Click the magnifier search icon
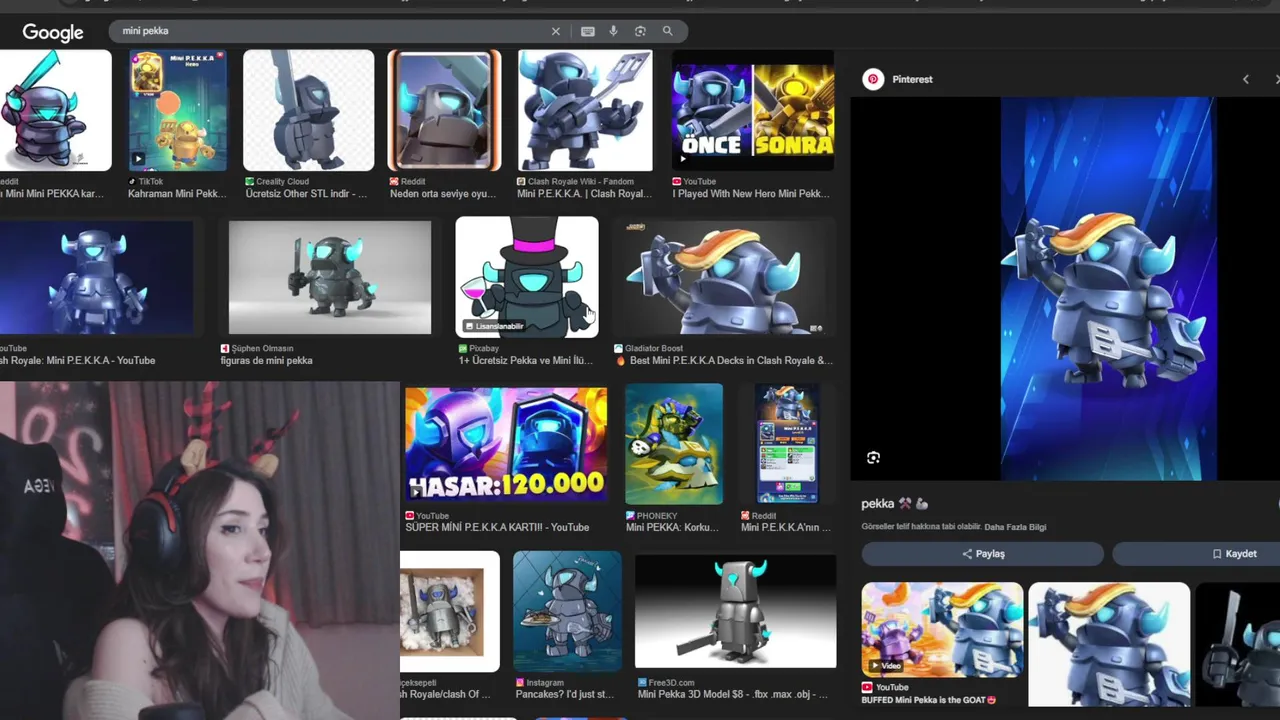This screenshot has height=720, width=1280. 667,31
